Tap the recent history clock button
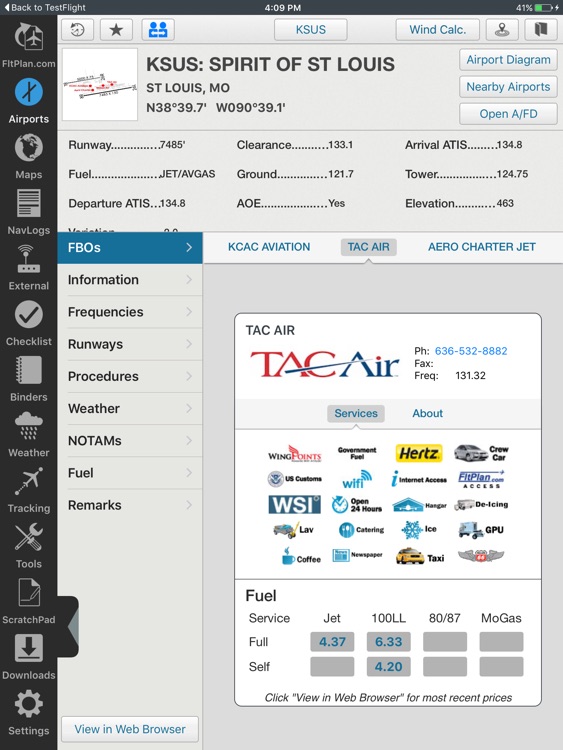Image resolution: width=563 pixels, height=750 pixels. click(77, 30)
